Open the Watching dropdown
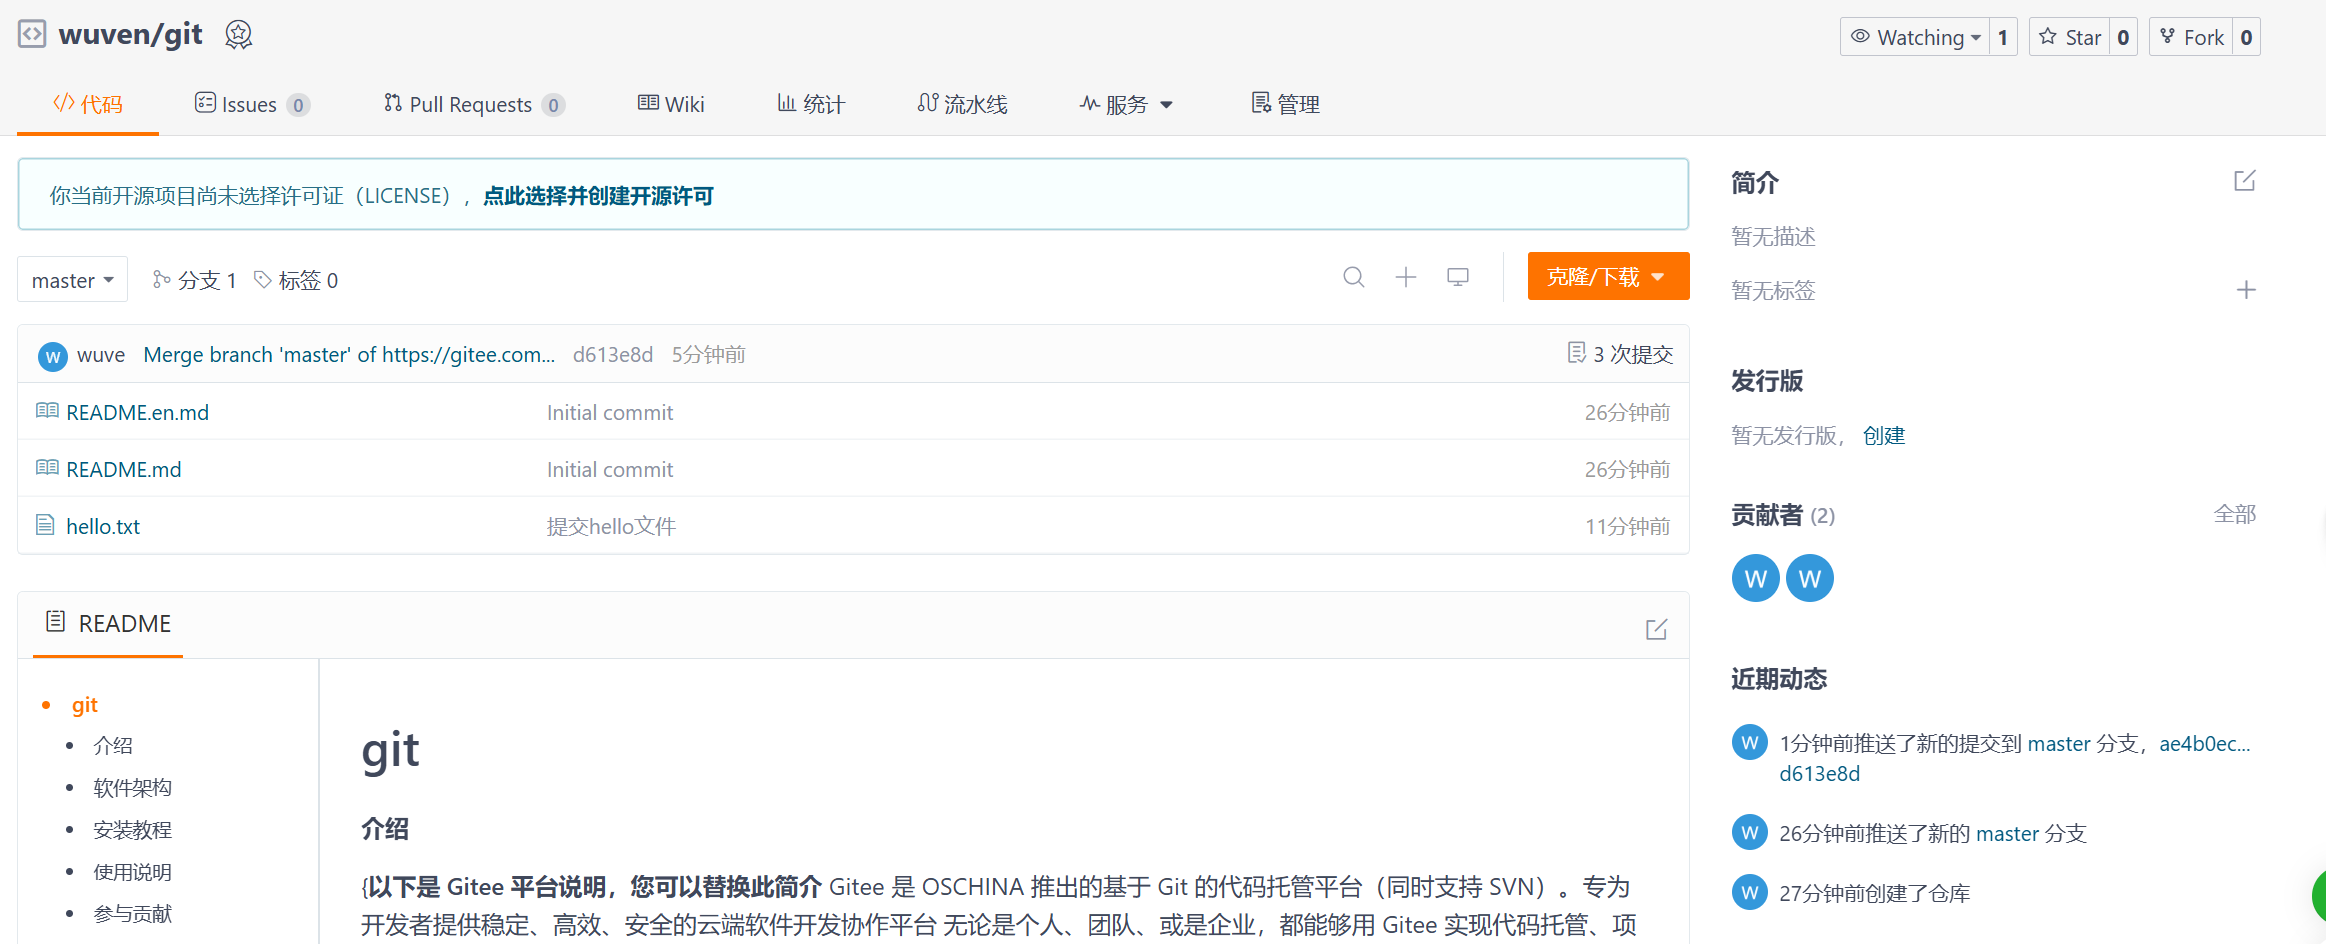 coord(1915,37)
